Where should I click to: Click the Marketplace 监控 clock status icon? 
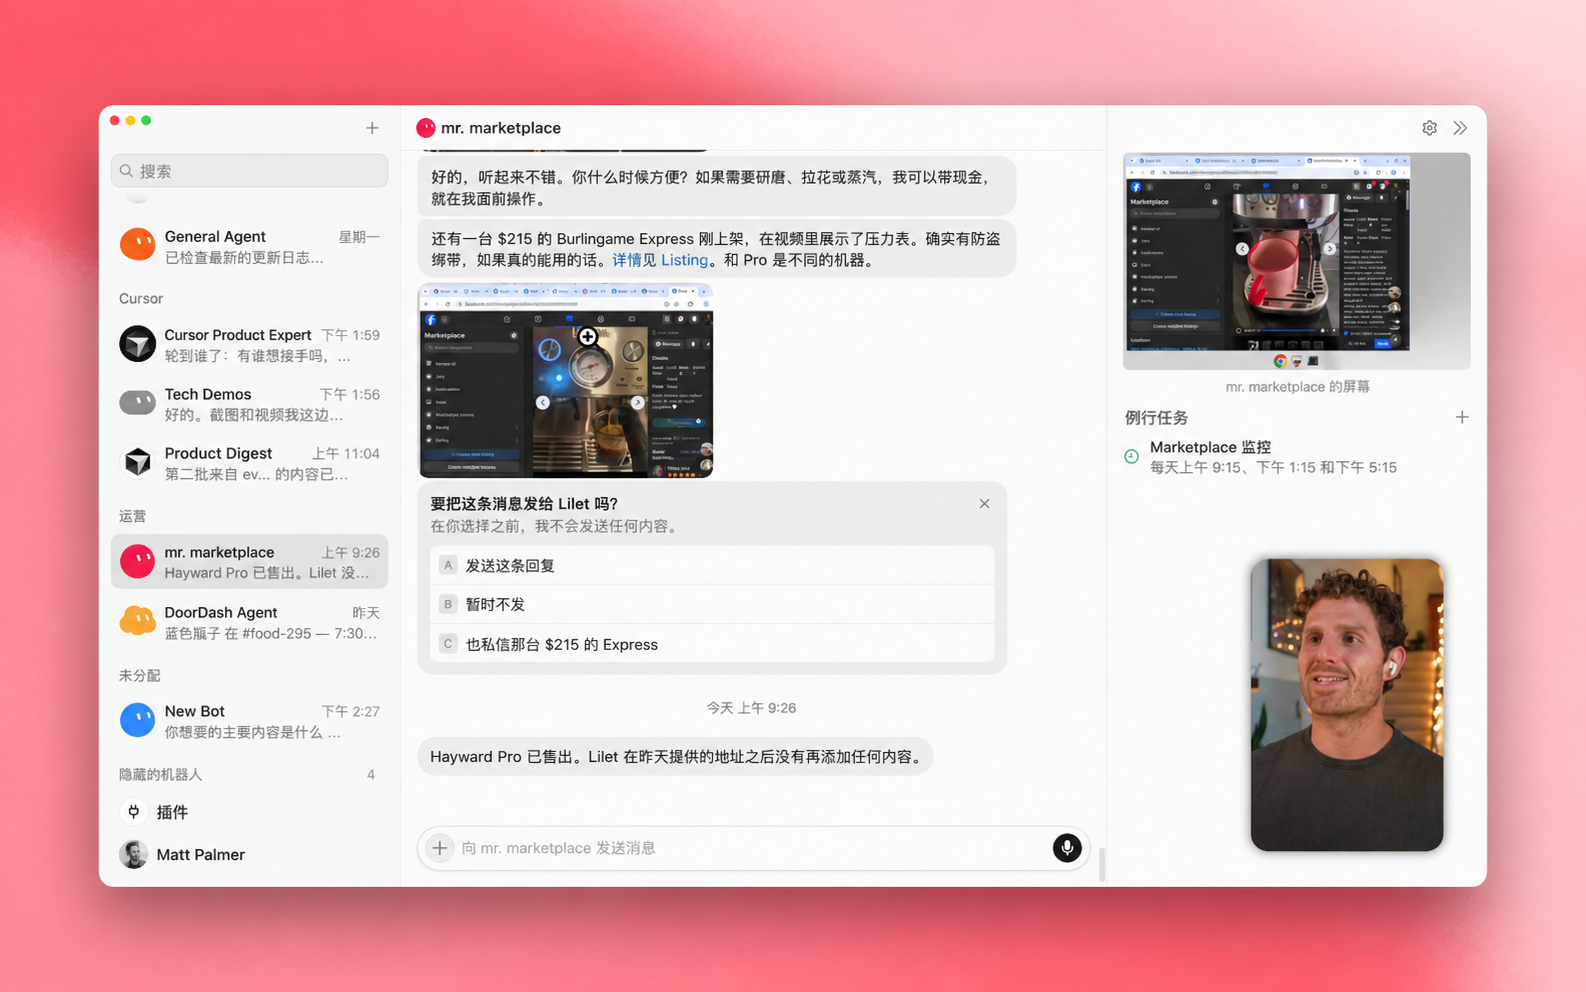pos(1131,457)
